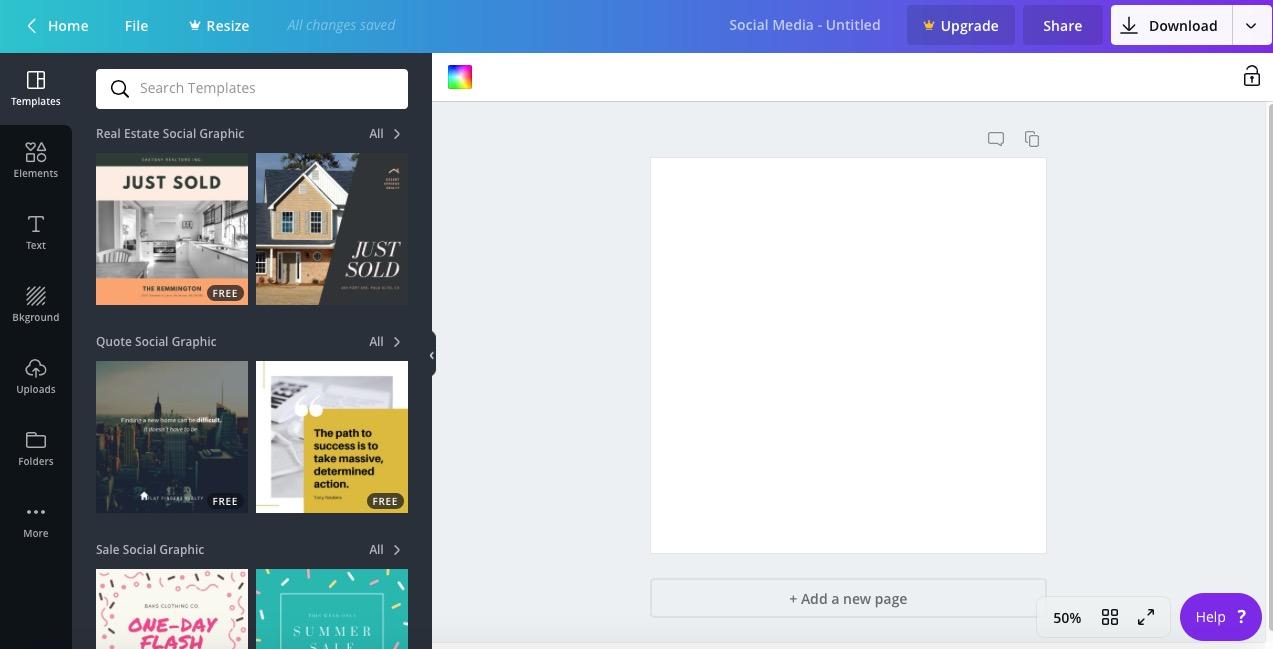Expand the Download options dropdown arrow

pos(1251,25)
